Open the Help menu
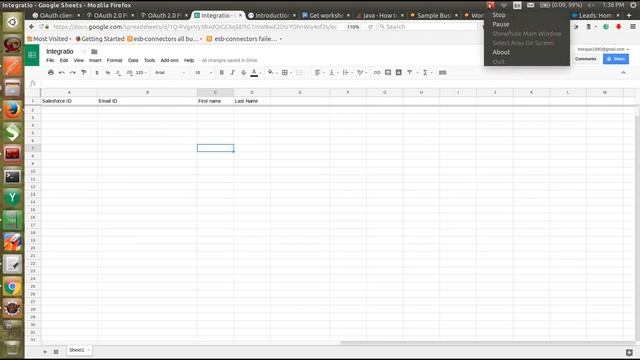This screenshot has height=360, width=640. pyautogui.click(x=189, y=60)
